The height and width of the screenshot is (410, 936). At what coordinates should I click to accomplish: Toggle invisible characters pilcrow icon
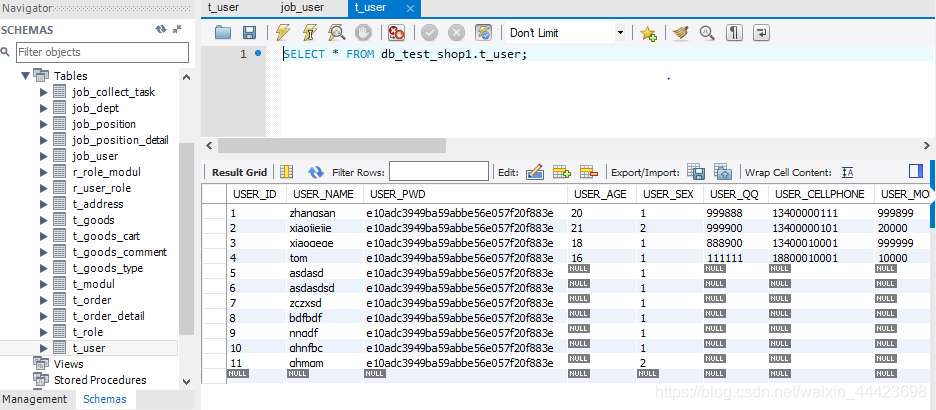[734, 33]
